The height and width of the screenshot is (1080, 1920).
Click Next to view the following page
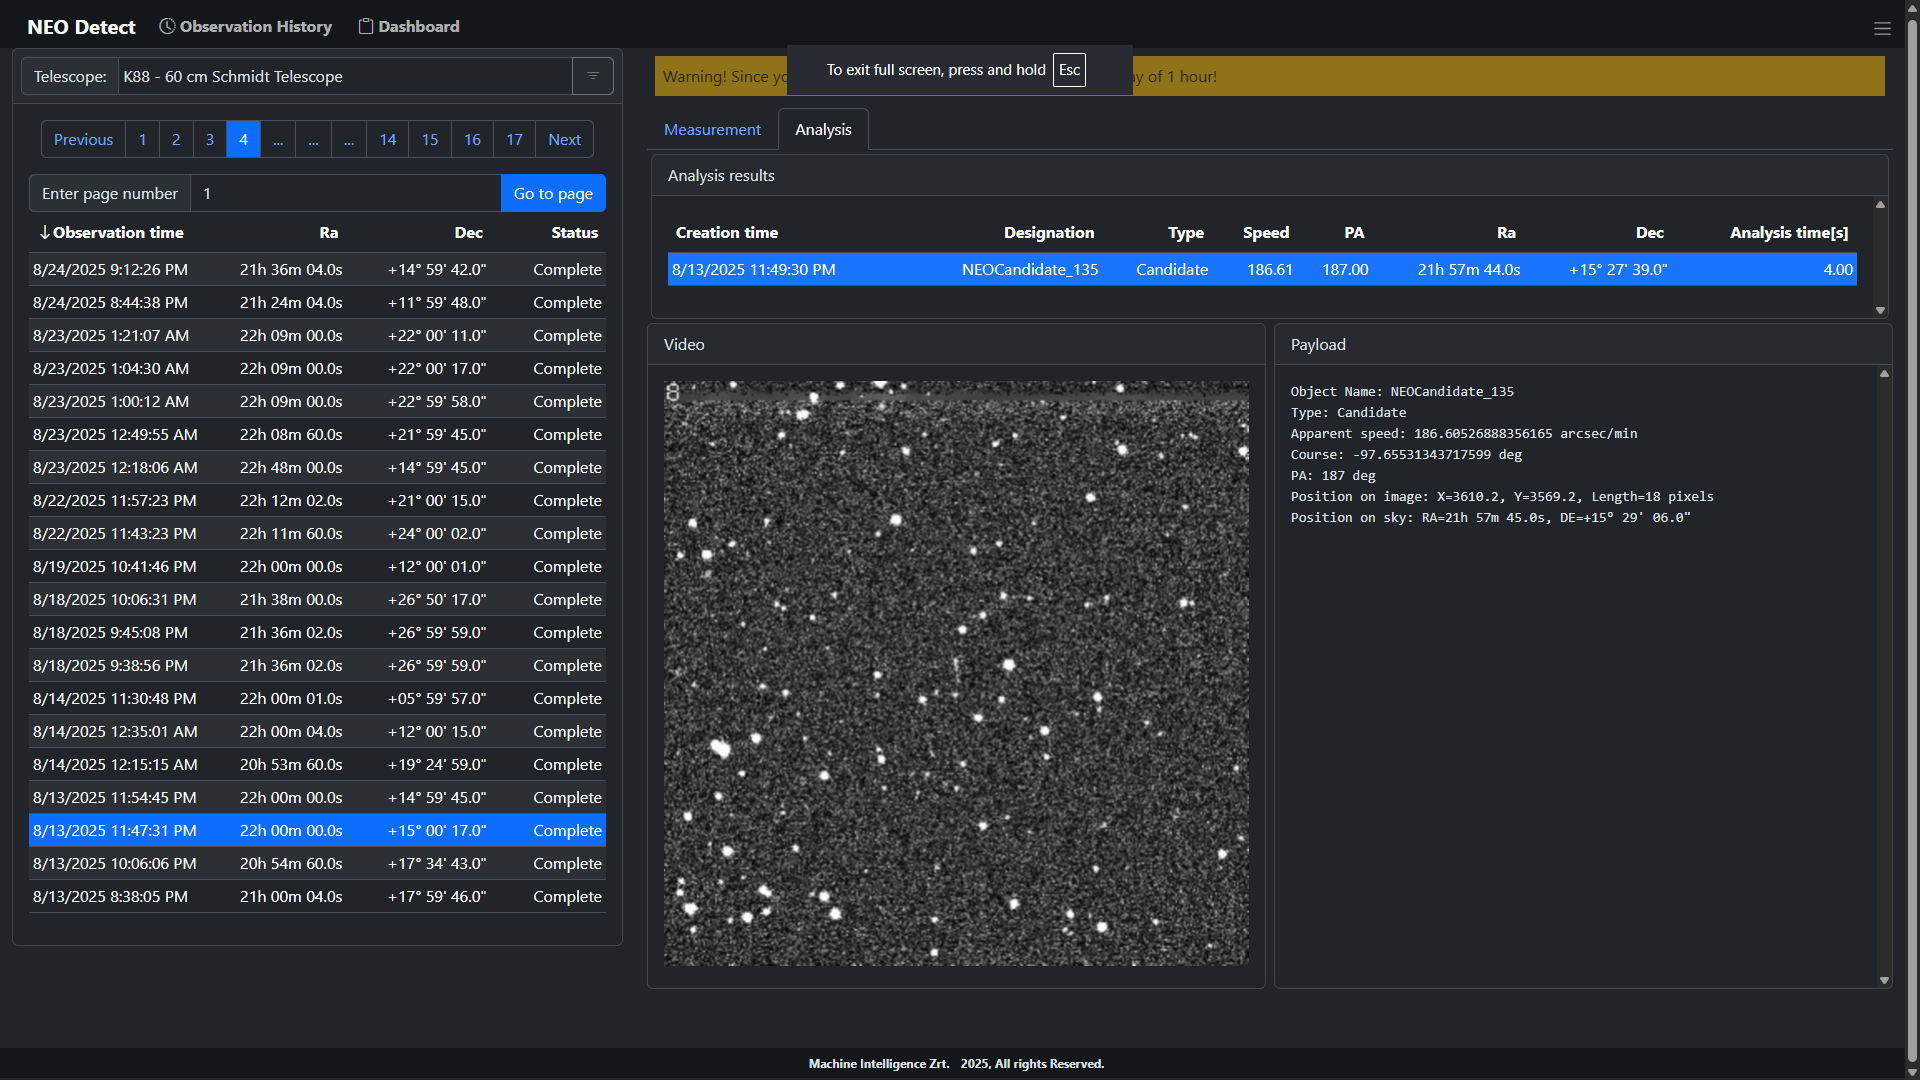point(564,139)
